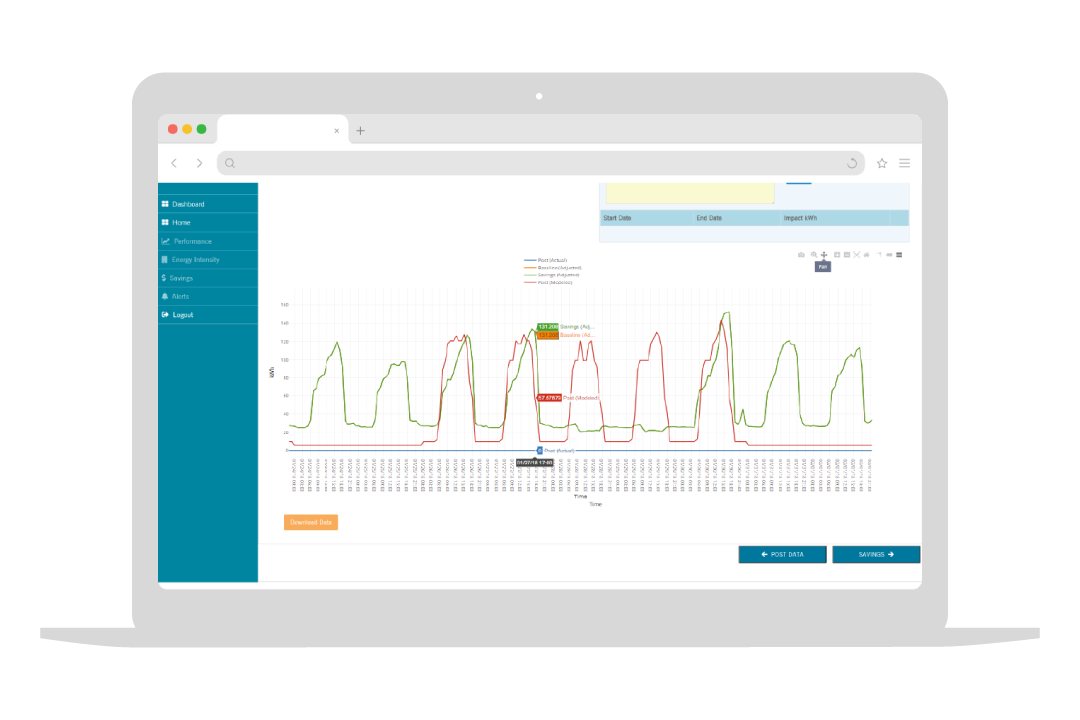Go back with browser back arrow
The height and width of the screenshot is (720, 1080).
174,163
